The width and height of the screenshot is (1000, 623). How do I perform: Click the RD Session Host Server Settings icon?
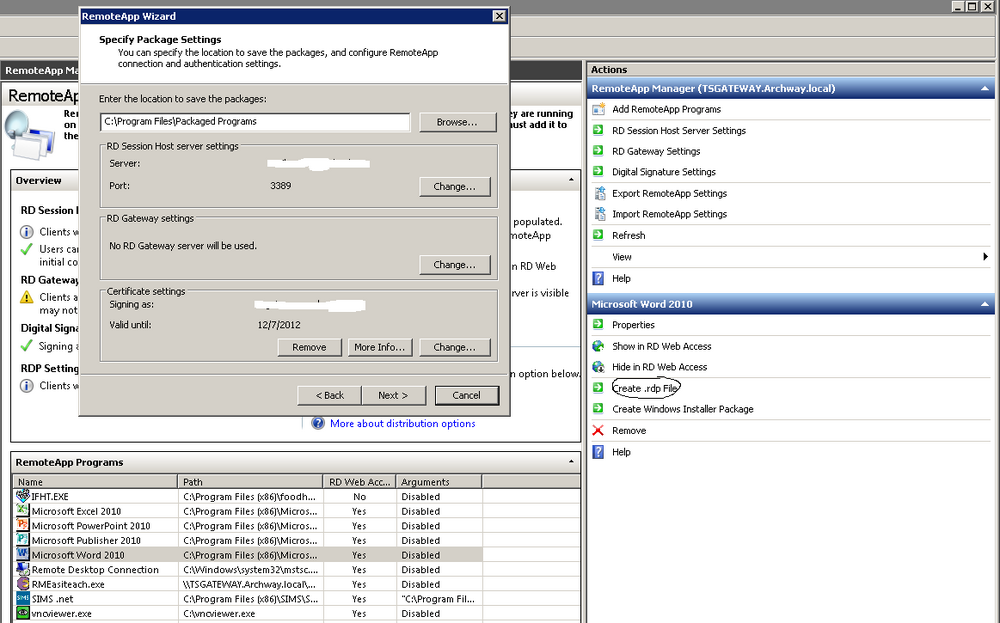click(598, 130)
